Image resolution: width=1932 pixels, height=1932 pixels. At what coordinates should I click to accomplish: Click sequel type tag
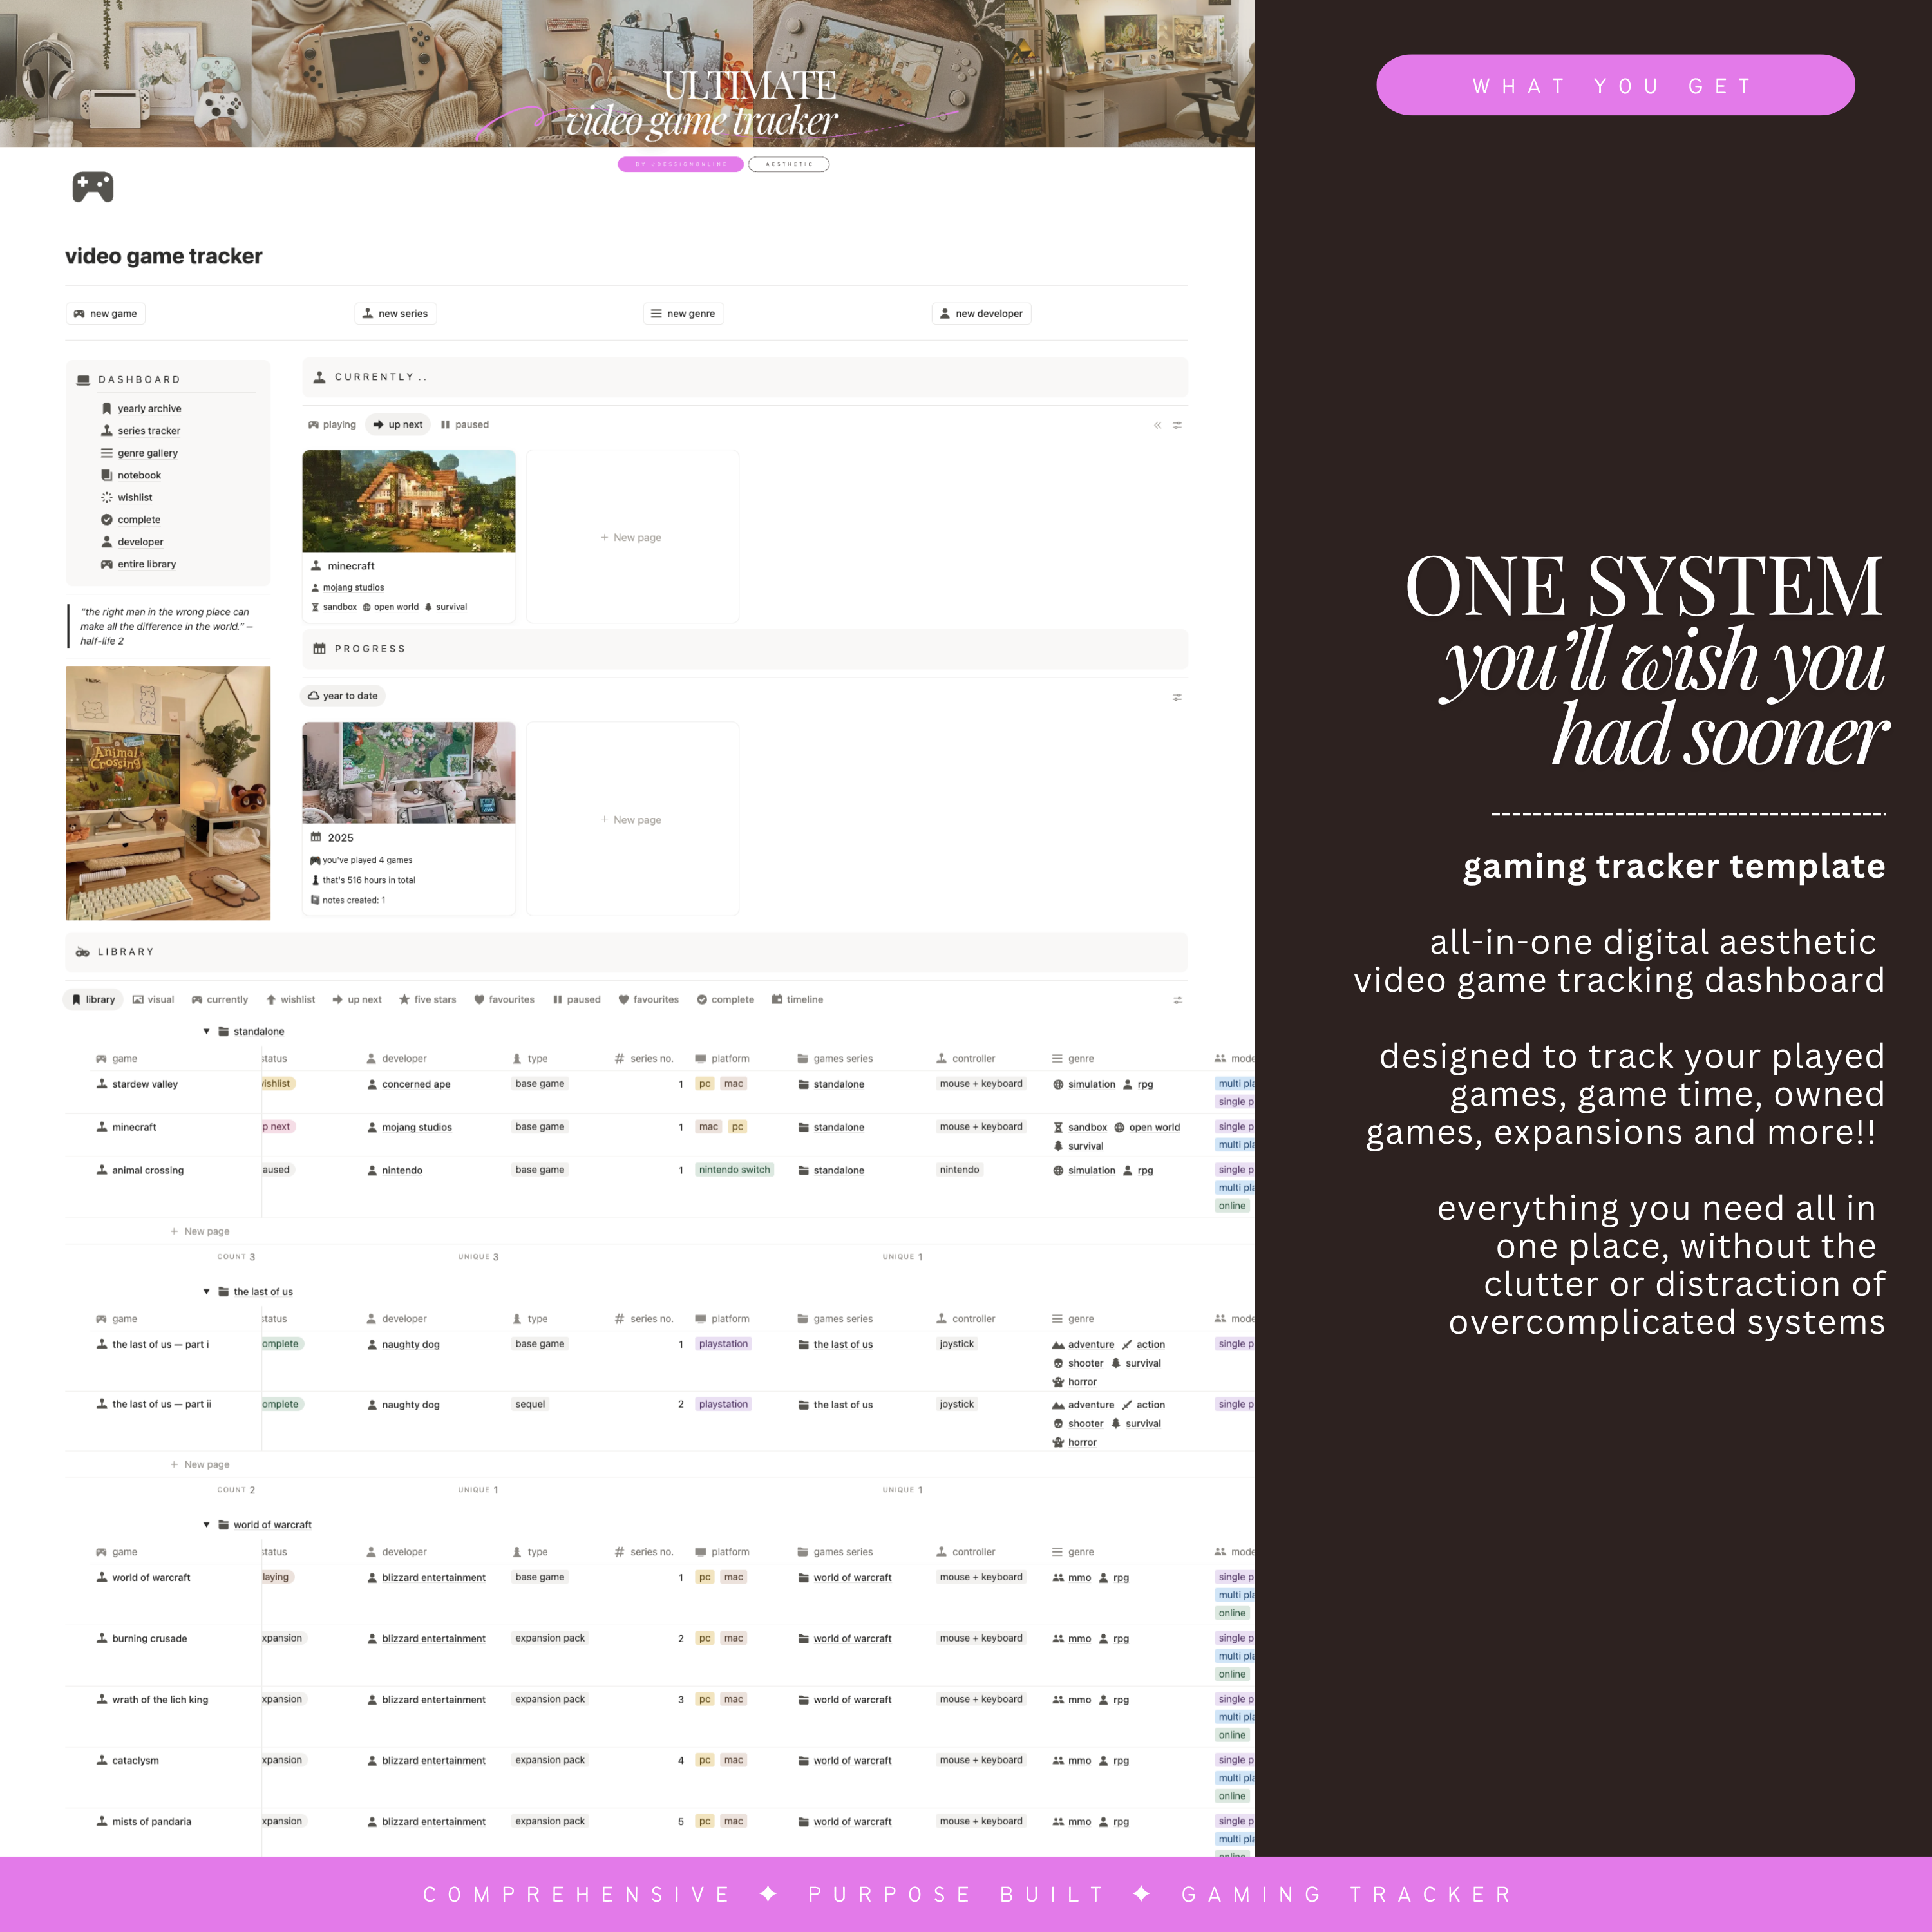point(530,1405)
